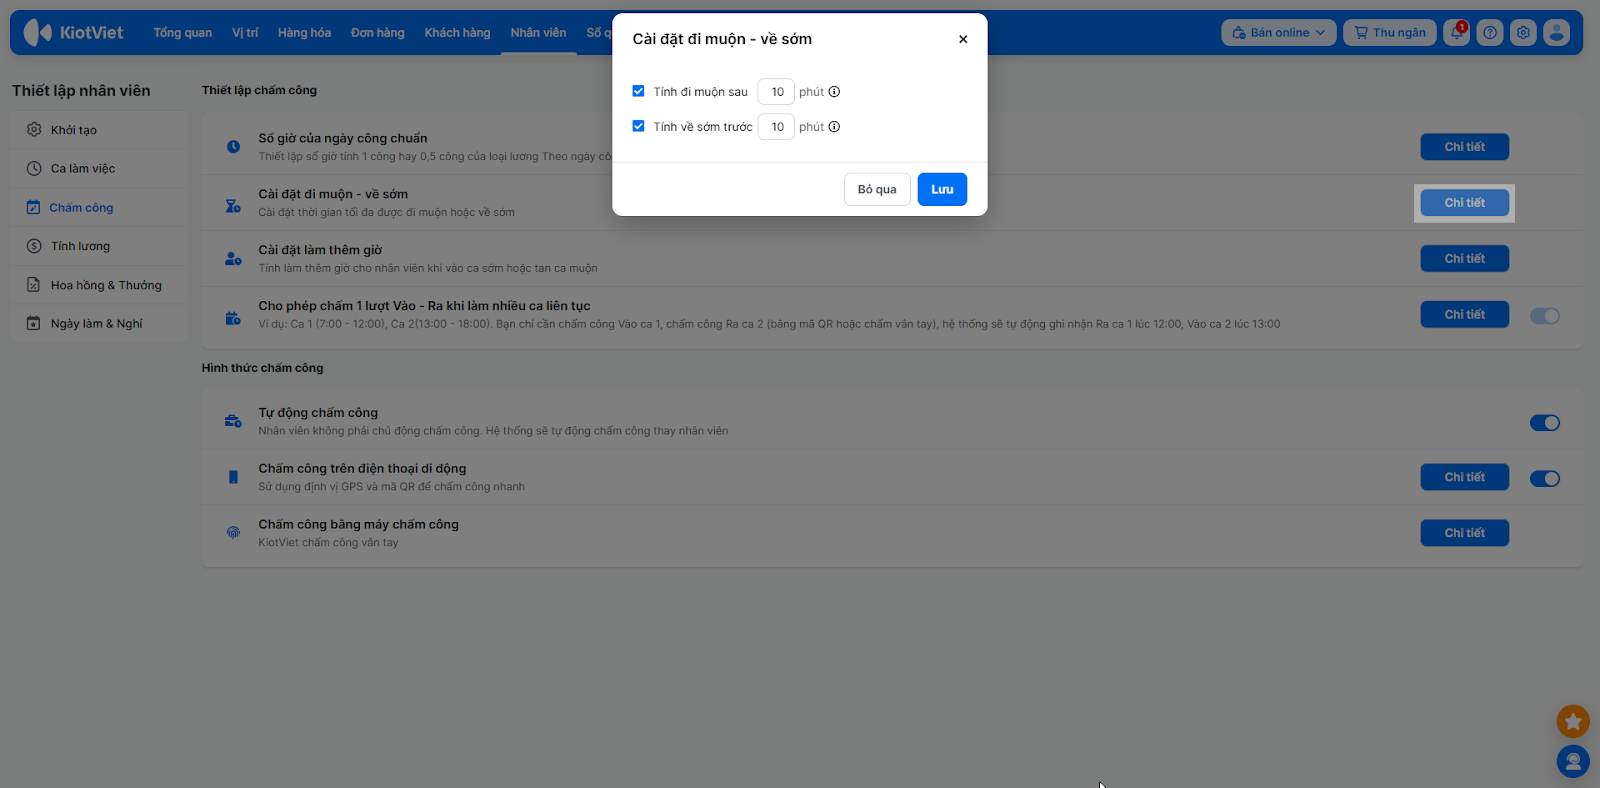Click the Khởi tạo gear icon
Screen dimensions: 1600x788
(x=34, y=130)
